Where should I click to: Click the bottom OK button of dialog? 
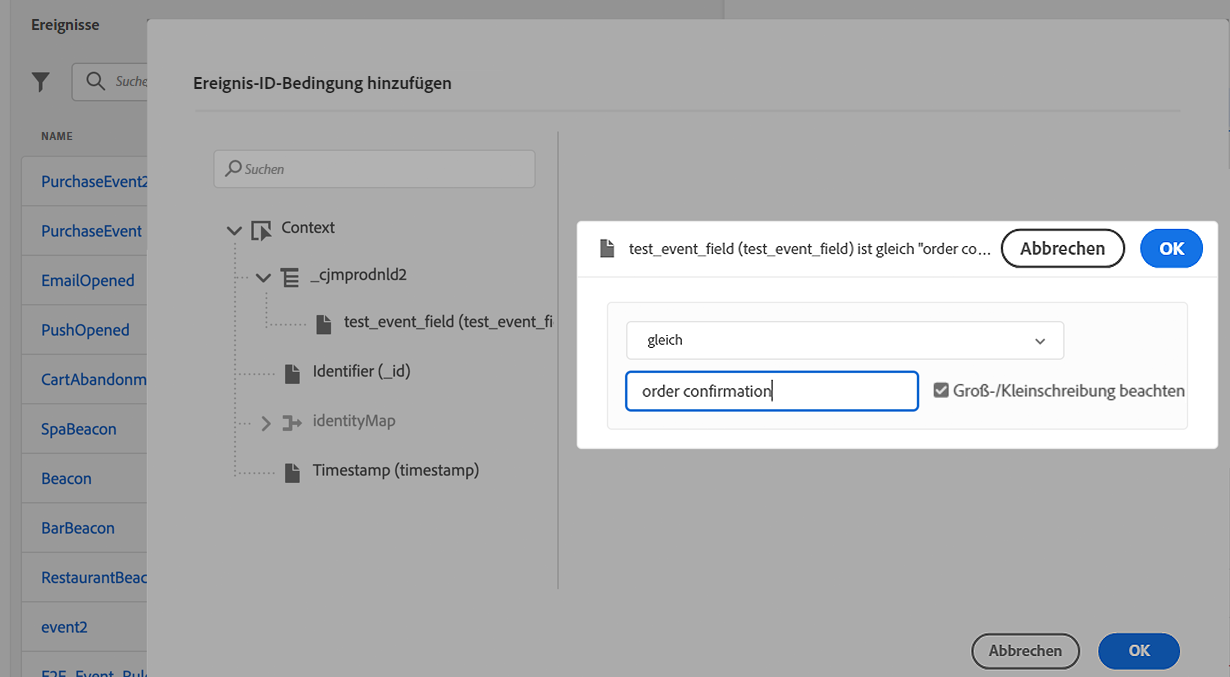(1139, 651)
